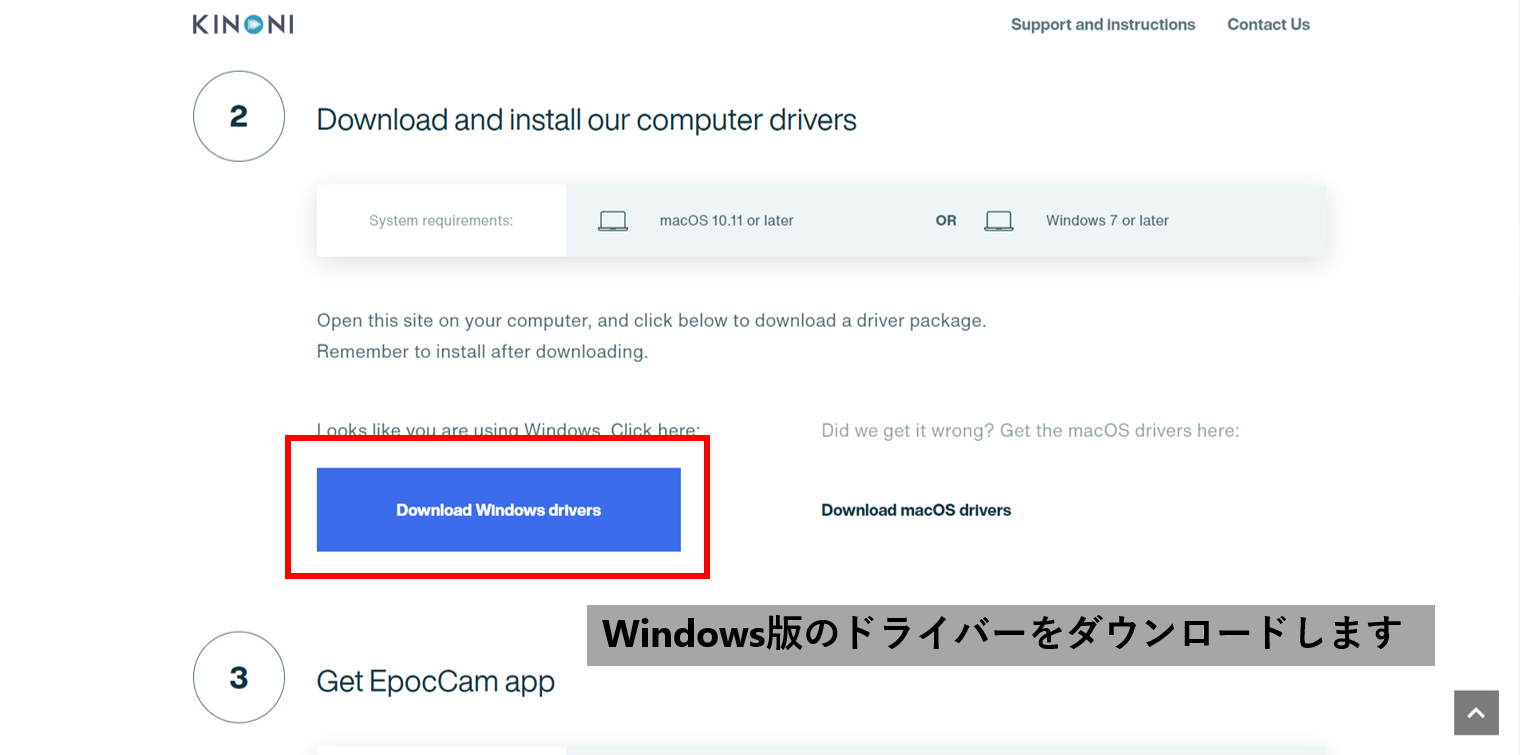Click the step 2 circled number

(x=238, y=117)
